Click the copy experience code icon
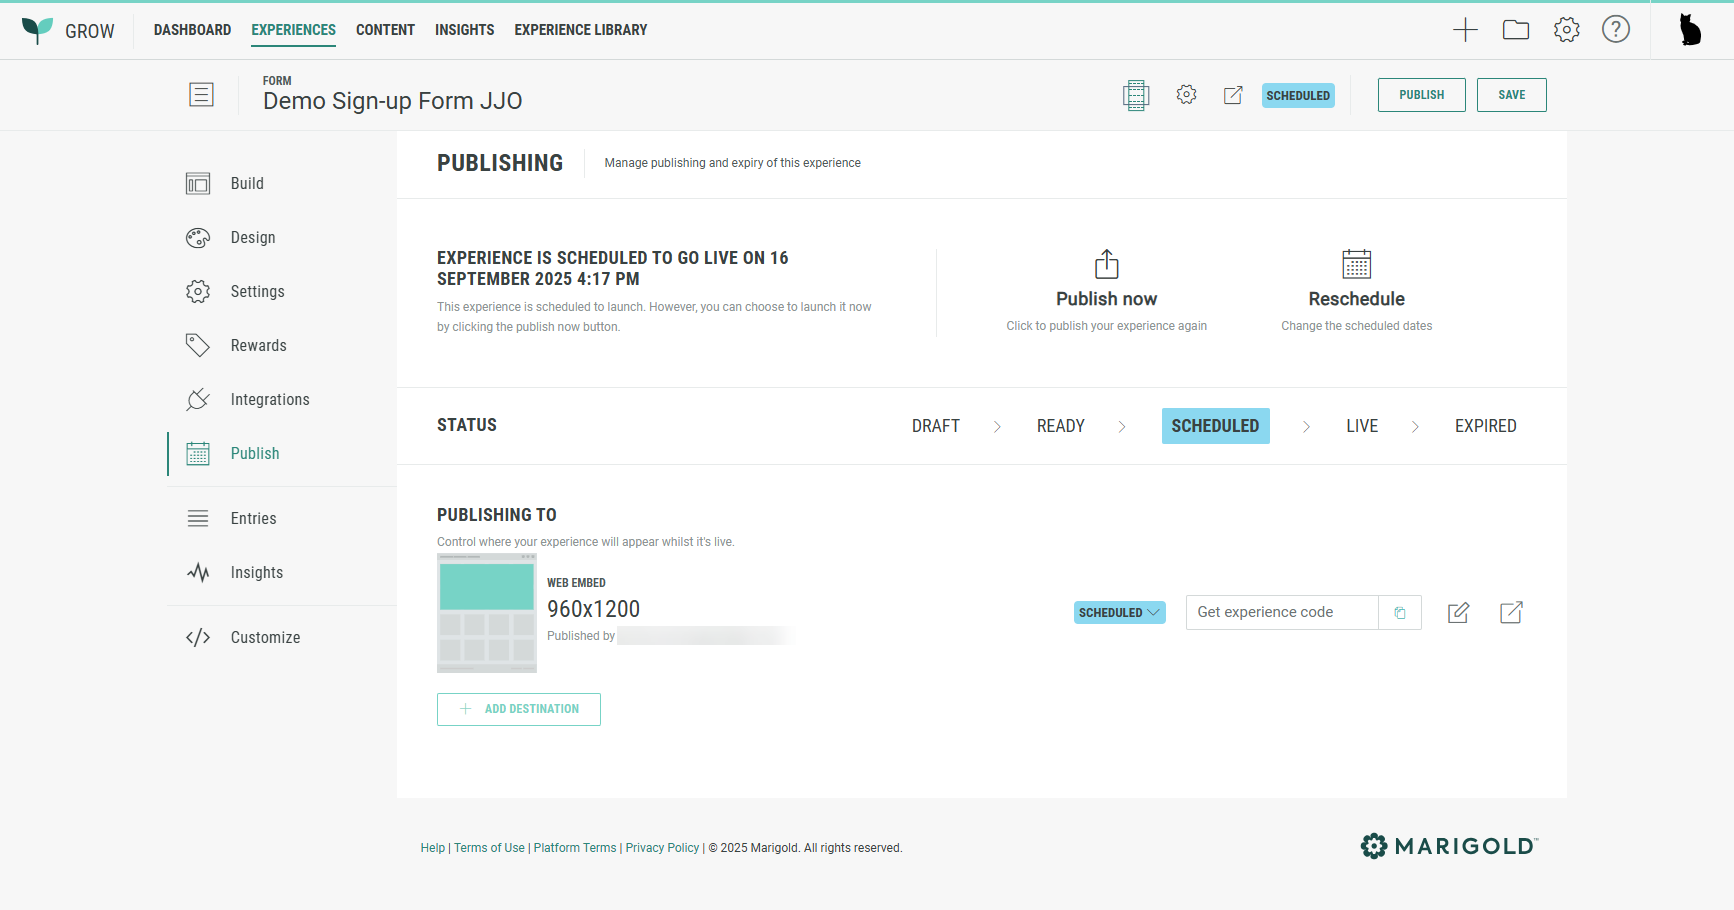This screenshot has height=910, width=1734. [1400, 613]
